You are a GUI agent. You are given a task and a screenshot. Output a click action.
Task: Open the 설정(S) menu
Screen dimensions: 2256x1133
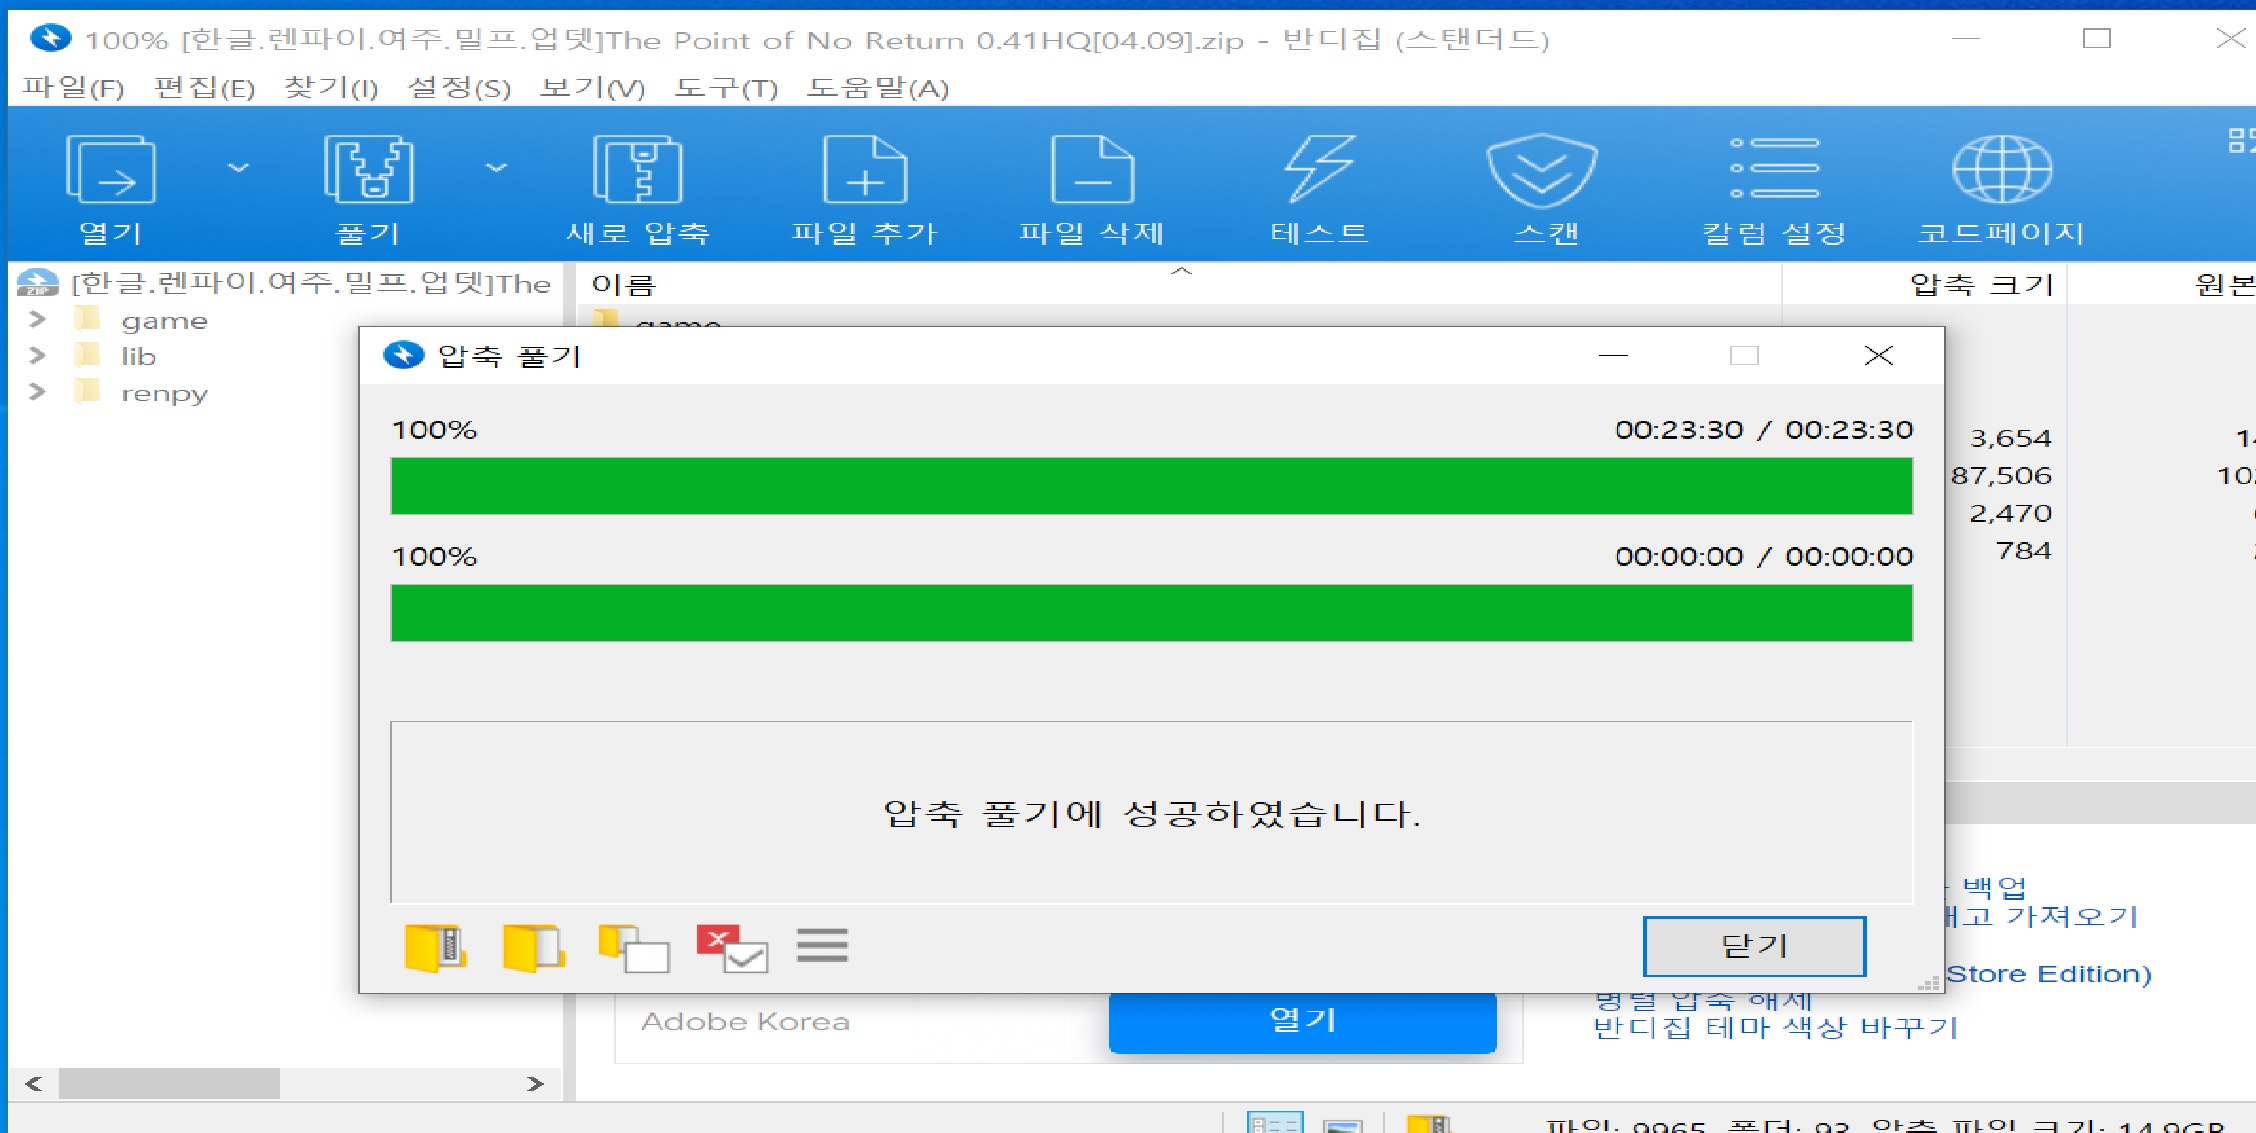coord(459,88)
